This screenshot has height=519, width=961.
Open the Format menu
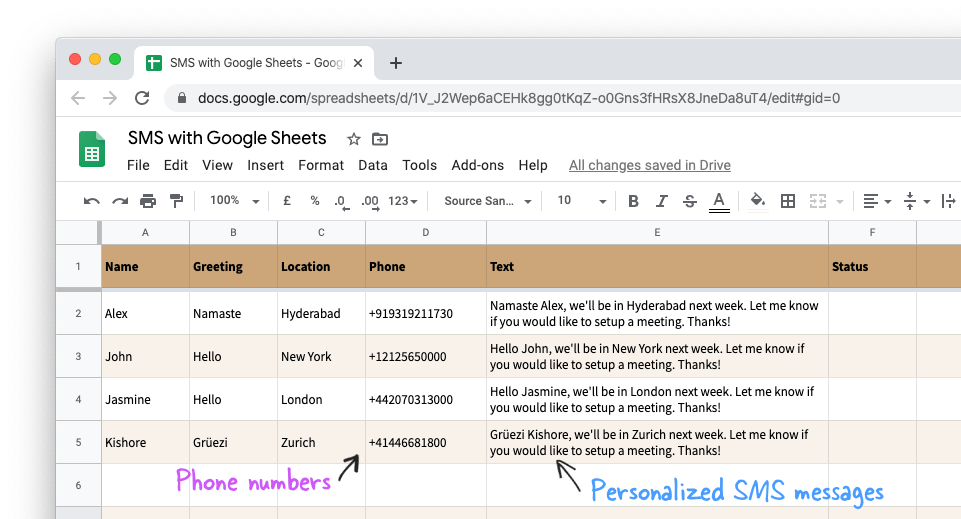pos(321,165)
